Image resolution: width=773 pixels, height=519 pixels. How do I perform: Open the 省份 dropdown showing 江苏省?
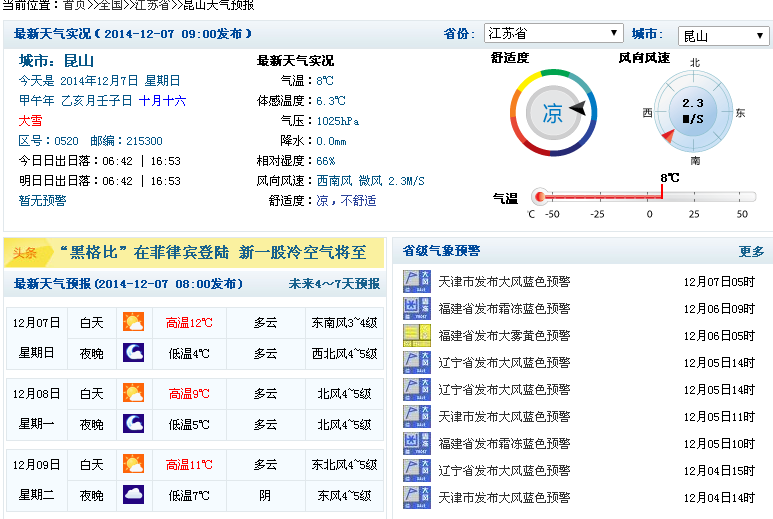[x=553, y=34]
